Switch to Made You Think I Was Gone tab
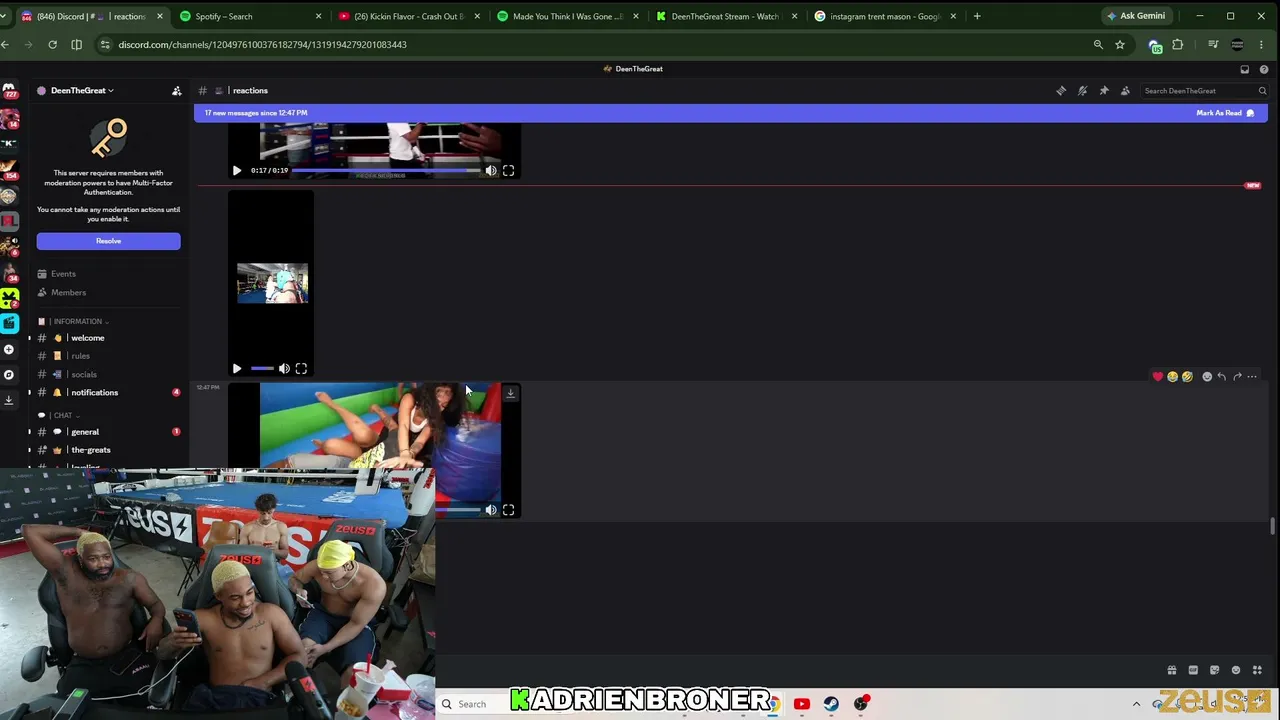1280x720 pixels. pos(567,16)
